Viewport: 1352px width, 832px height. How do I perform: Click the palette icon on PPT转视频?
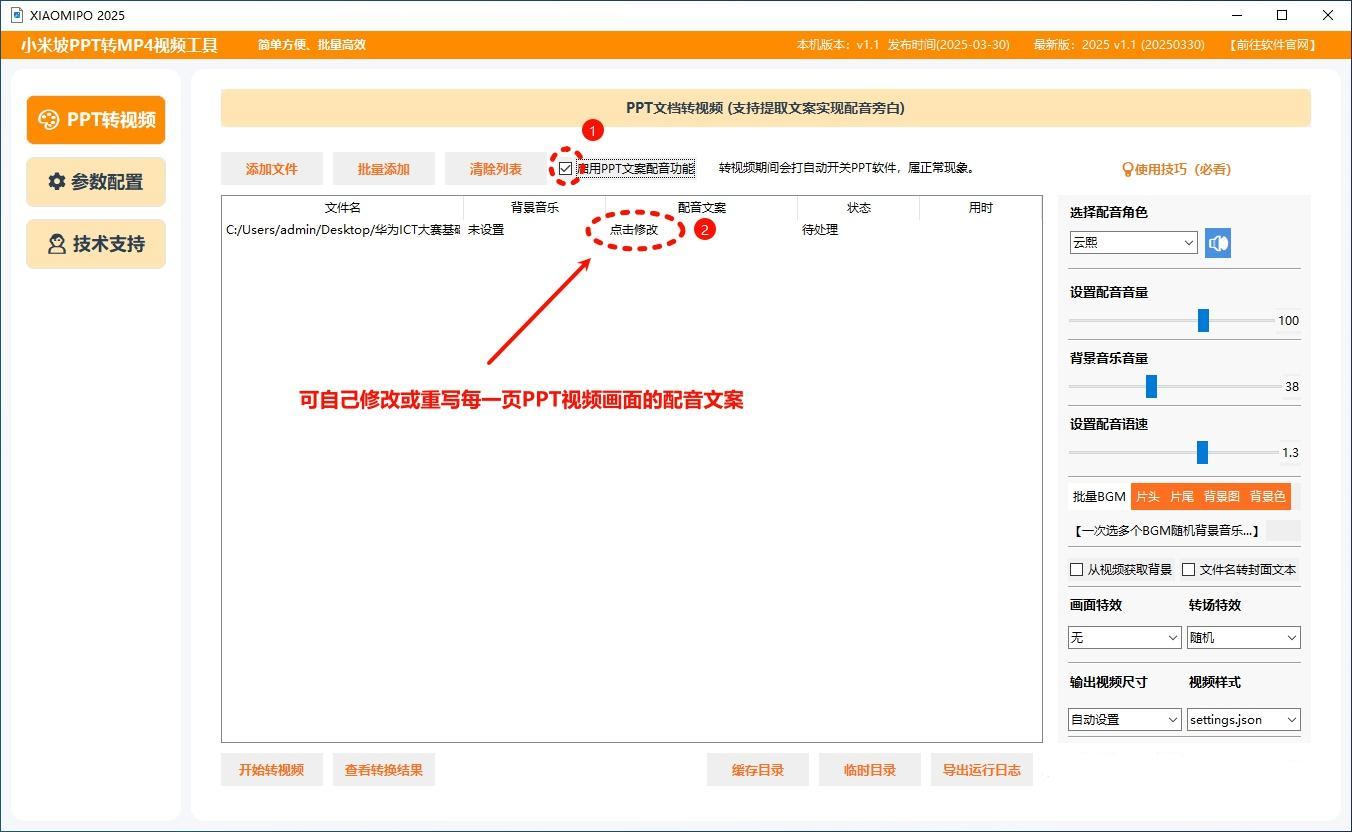[x=48, y=120]
